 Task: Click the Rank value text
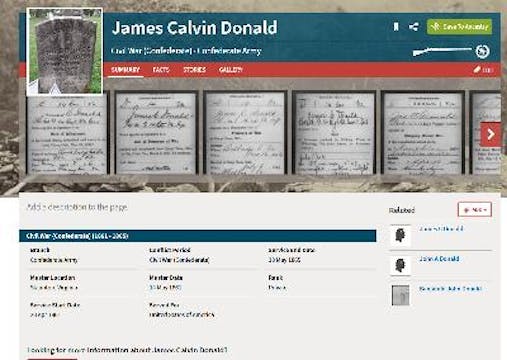[277, 287]
